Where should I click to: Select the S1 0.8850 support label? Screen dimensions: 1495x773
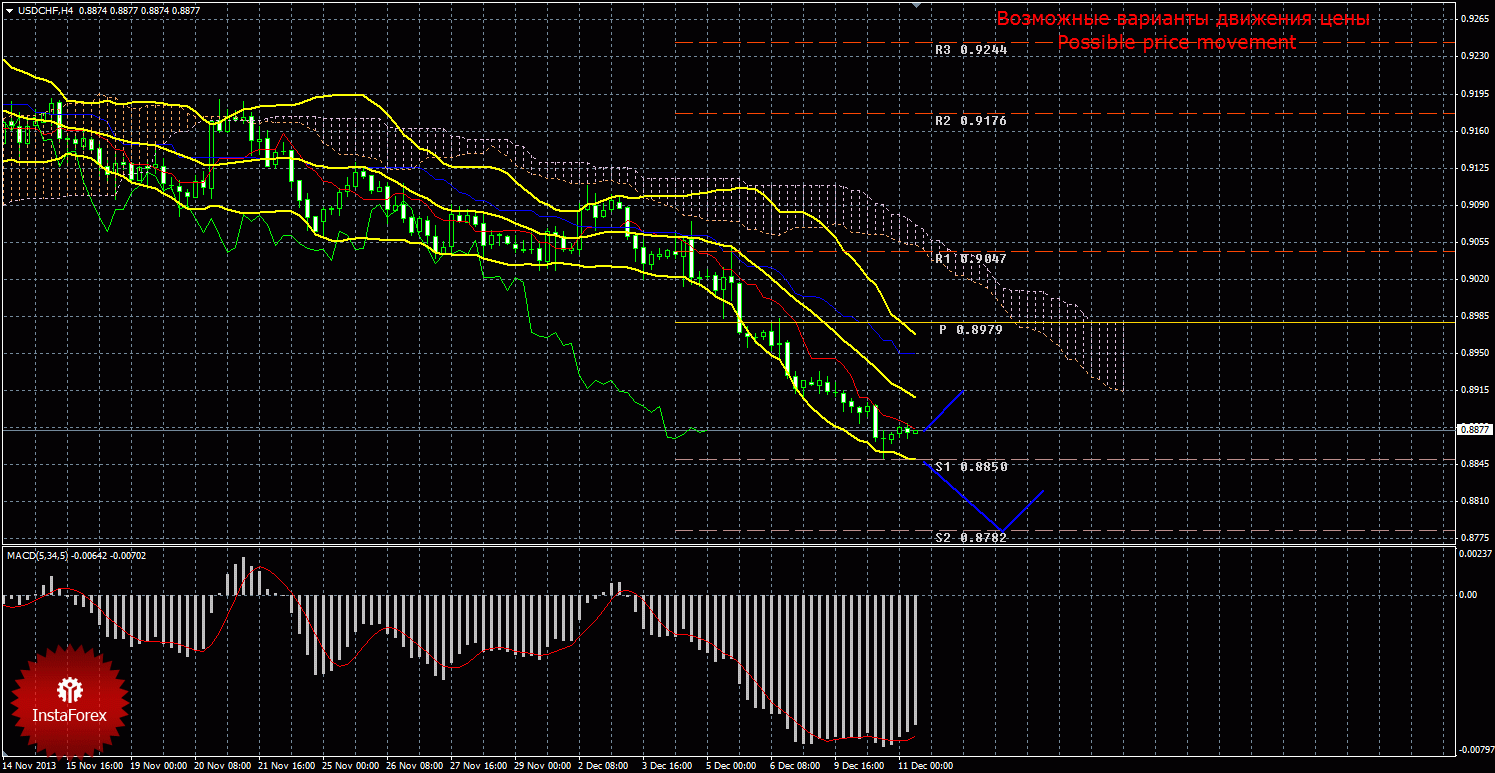point(971,467)
